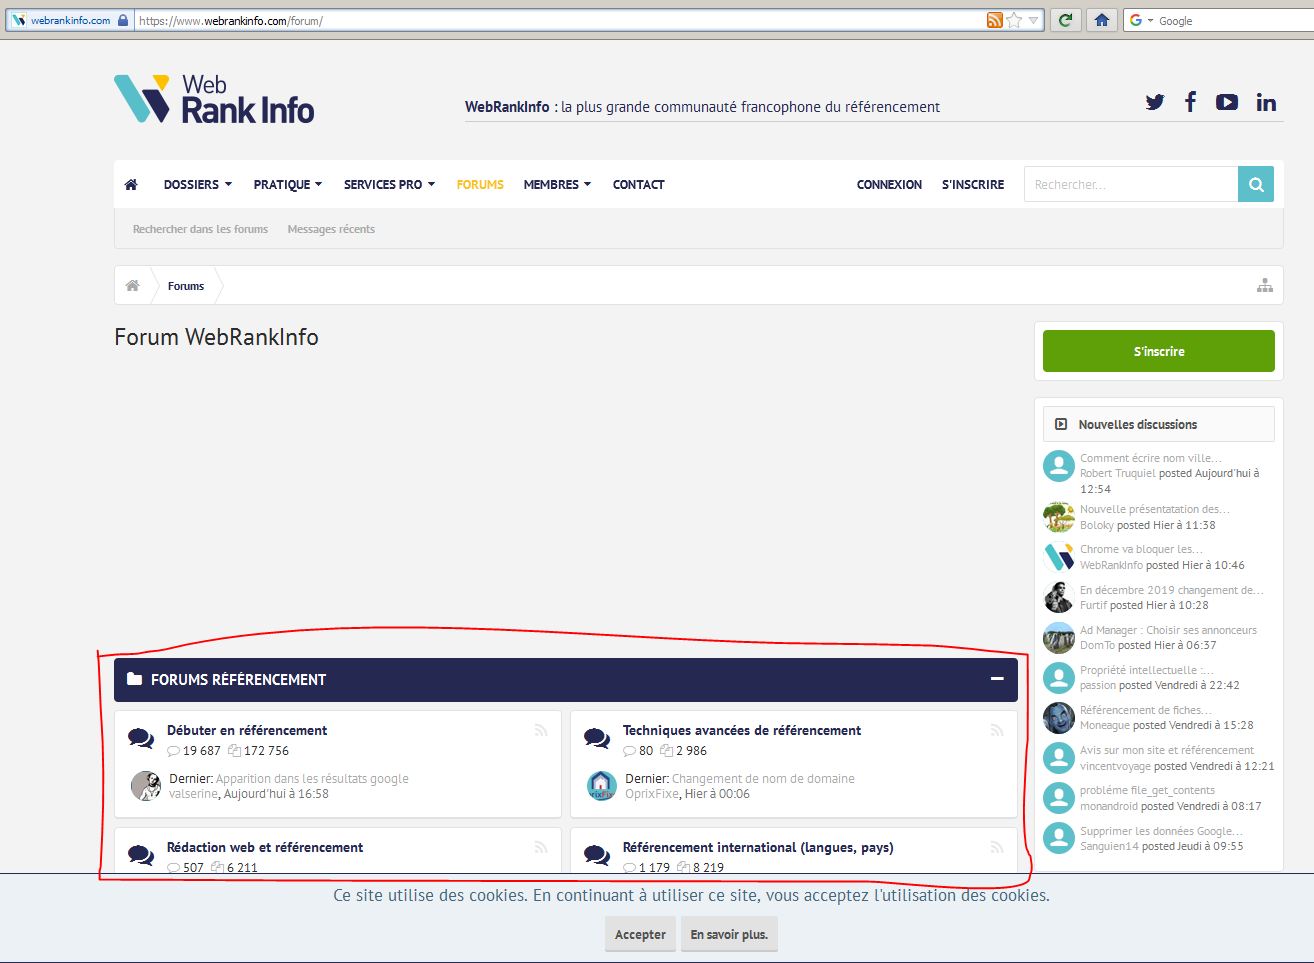Click the browser URL address bar
This screenshot has width=1314, height=963.
560,20
